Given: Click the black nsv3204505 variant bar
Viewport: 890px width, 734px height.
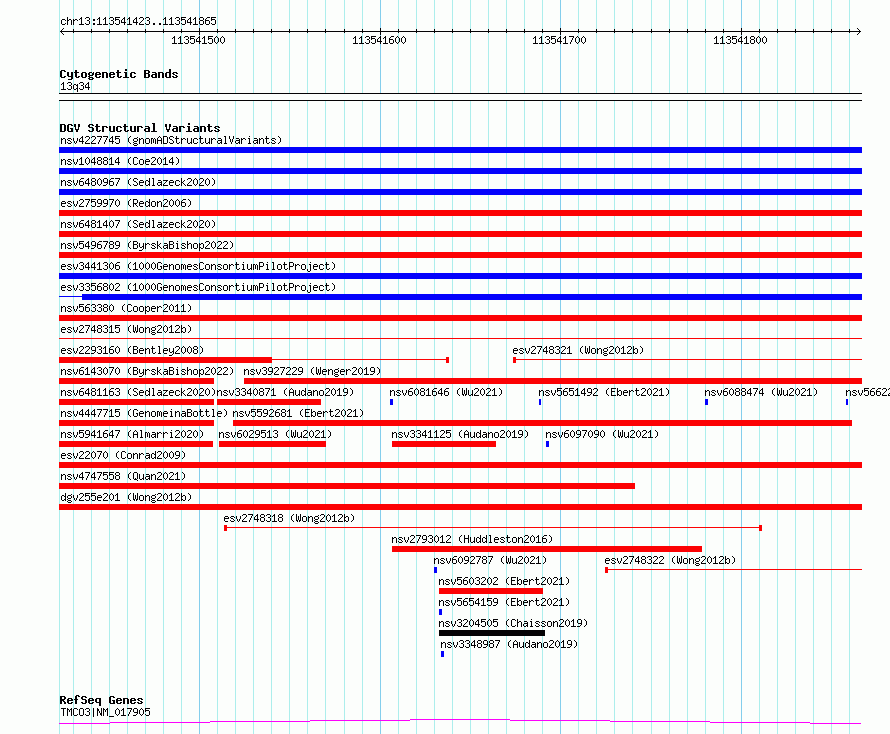Looking at the screenshot, I should [492, 633].
